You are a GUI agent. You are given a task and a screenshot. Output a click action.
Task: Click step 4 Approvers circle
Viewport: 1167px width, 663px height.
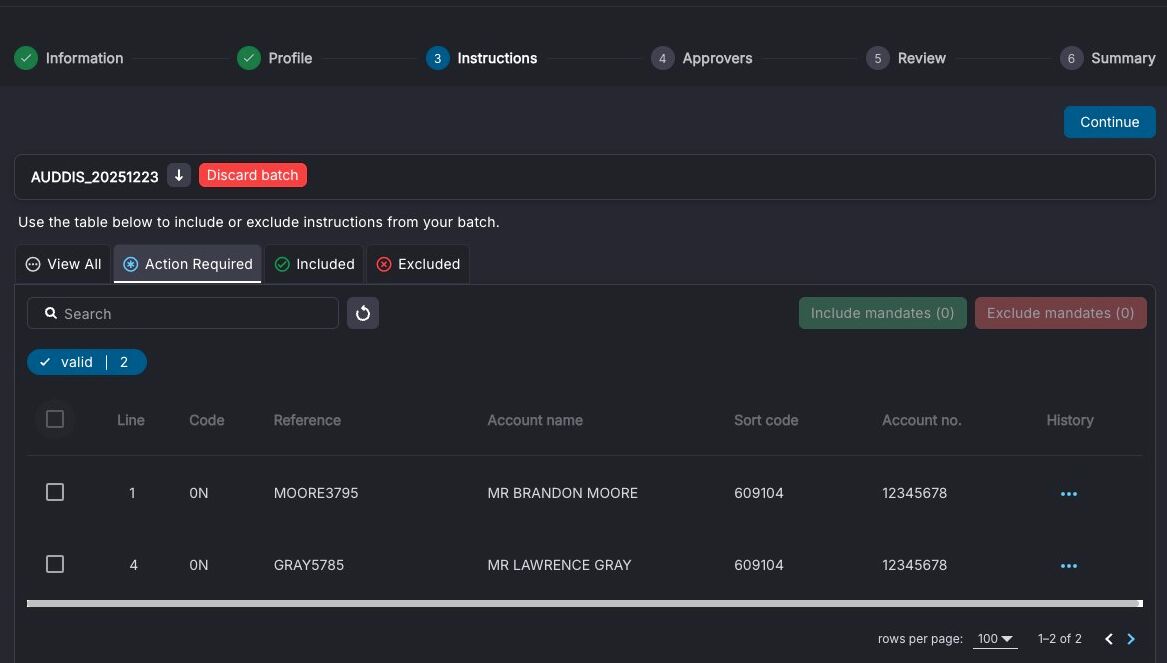coord(662,58)
